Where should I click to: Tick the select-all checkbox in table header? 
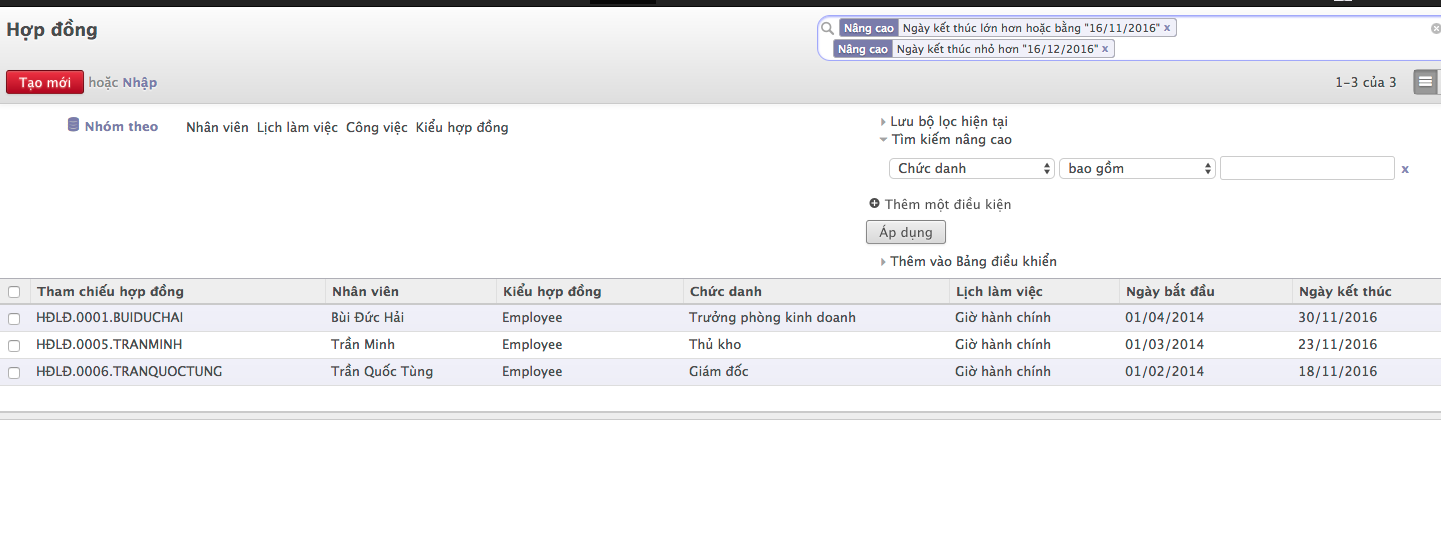click(x=14, y=292)
